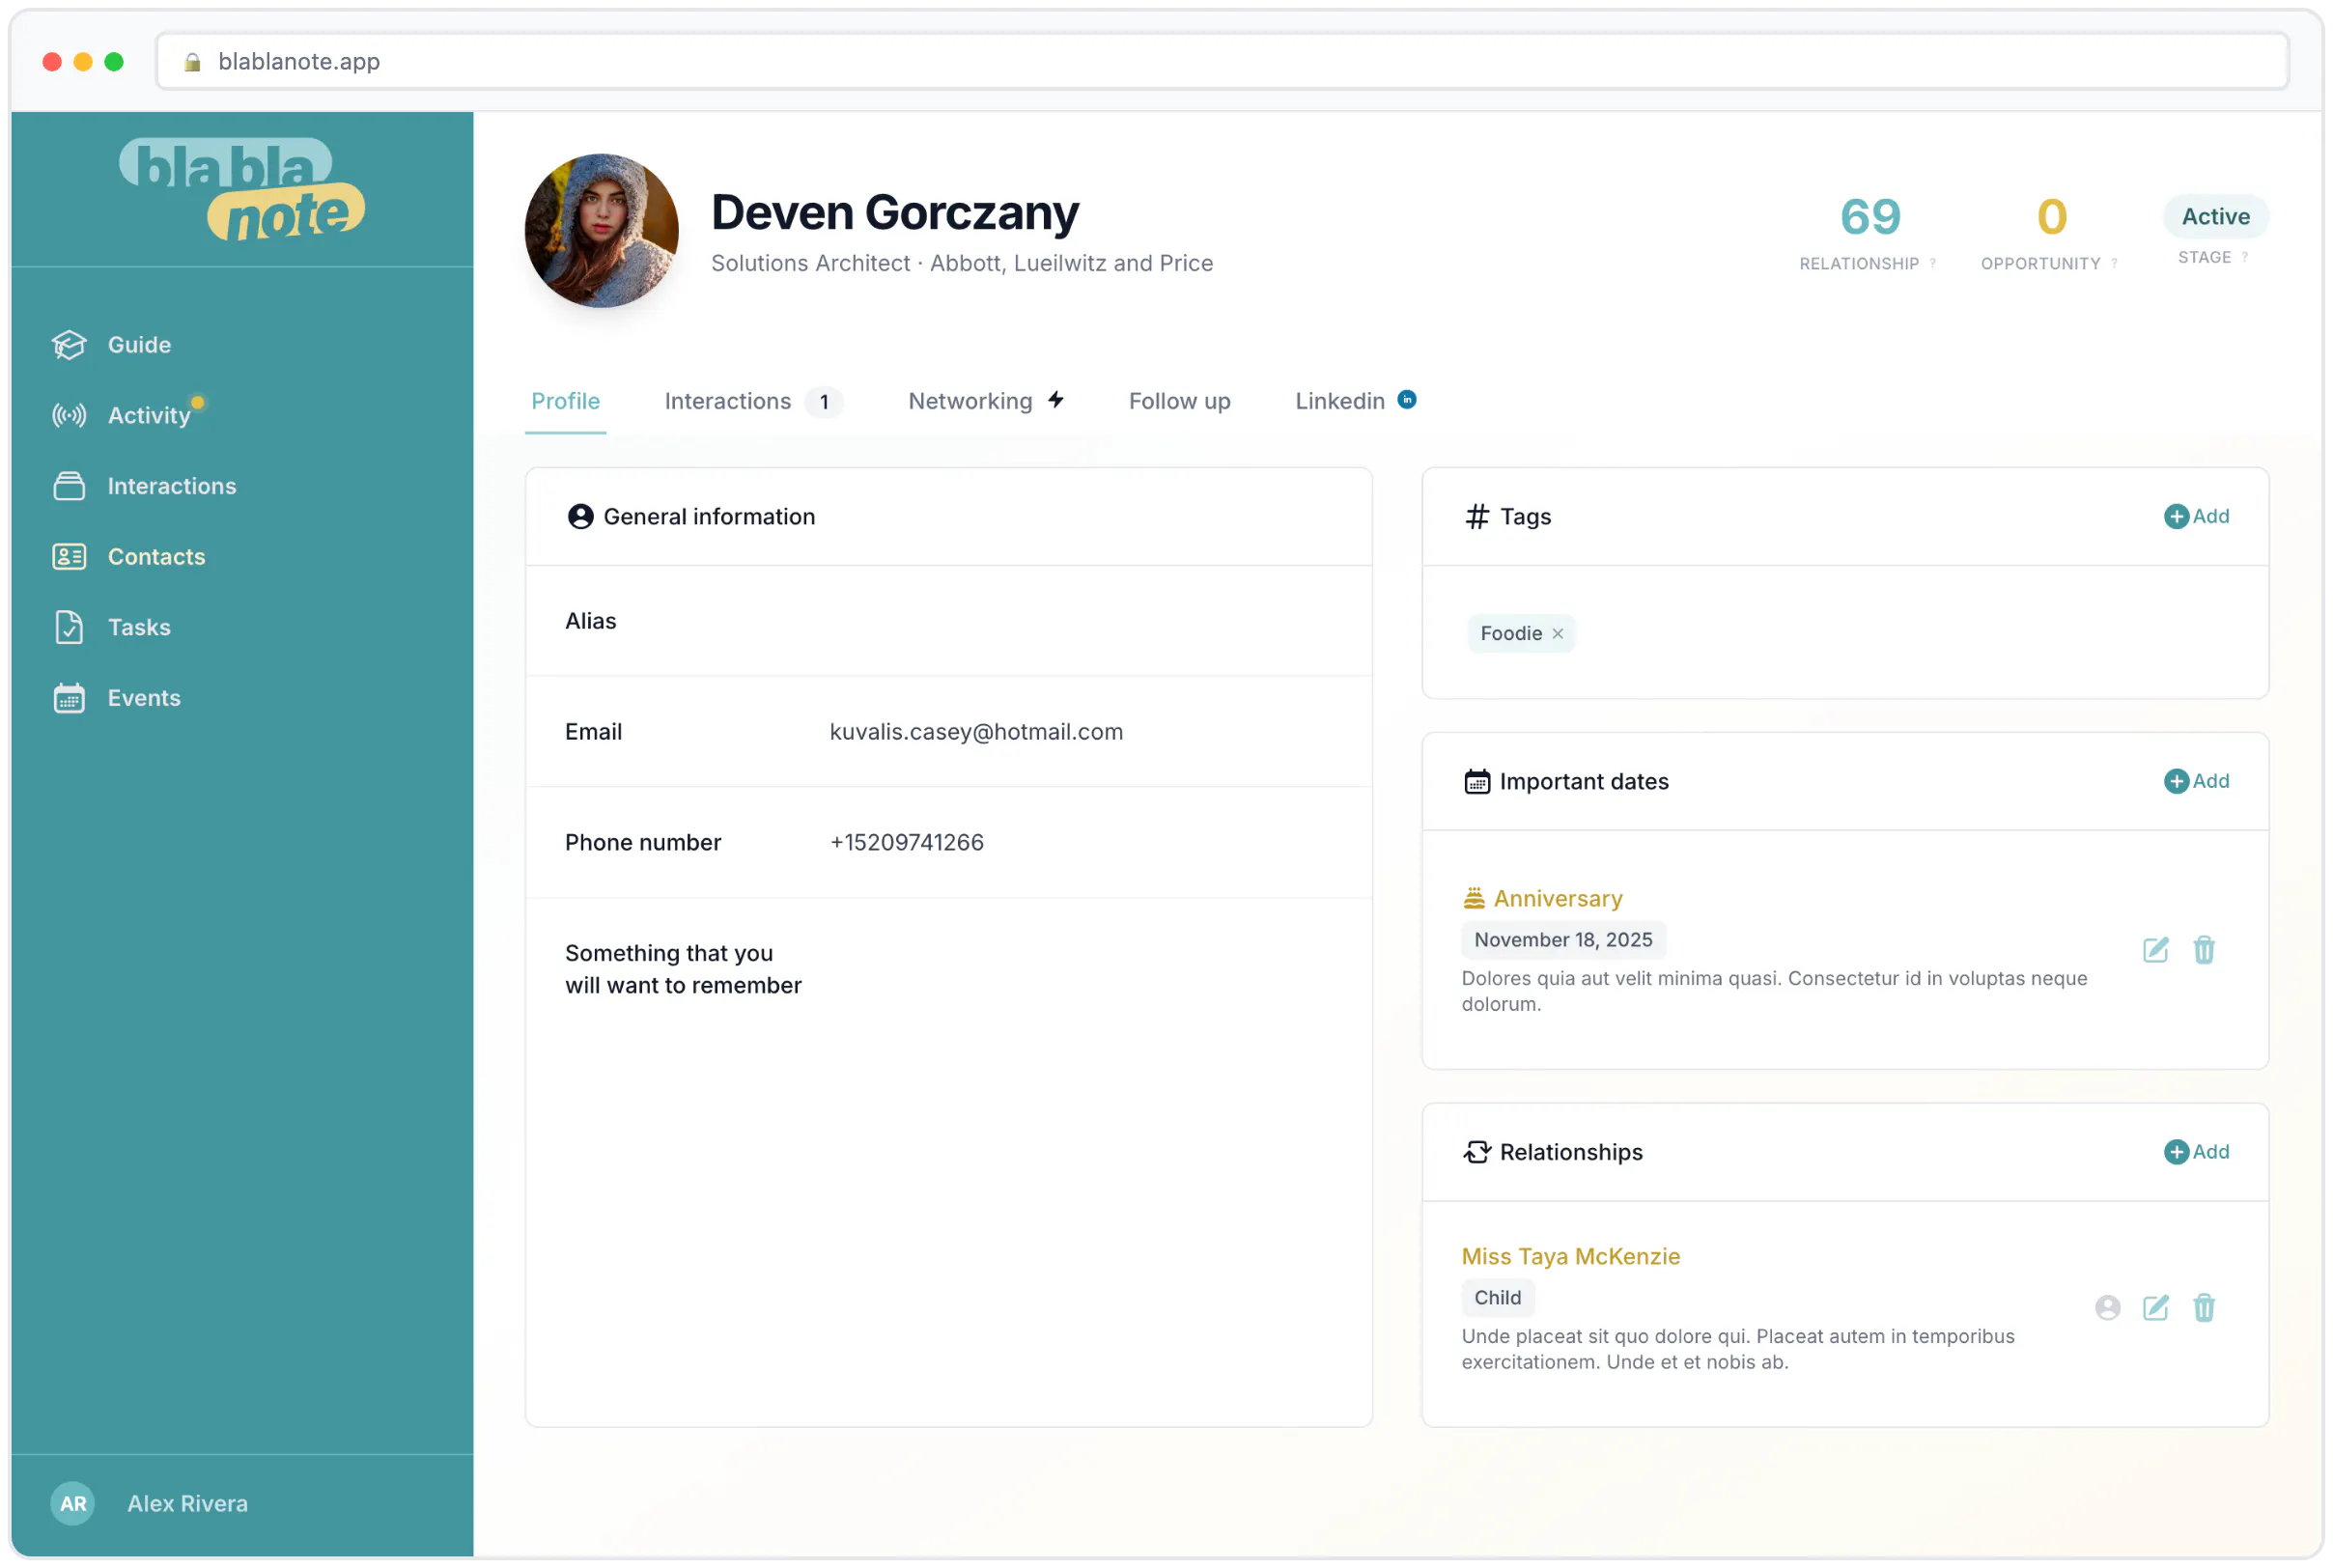
Task: Click the AR user avatar
Action: pyautogui.click(x=73, y=1503)
